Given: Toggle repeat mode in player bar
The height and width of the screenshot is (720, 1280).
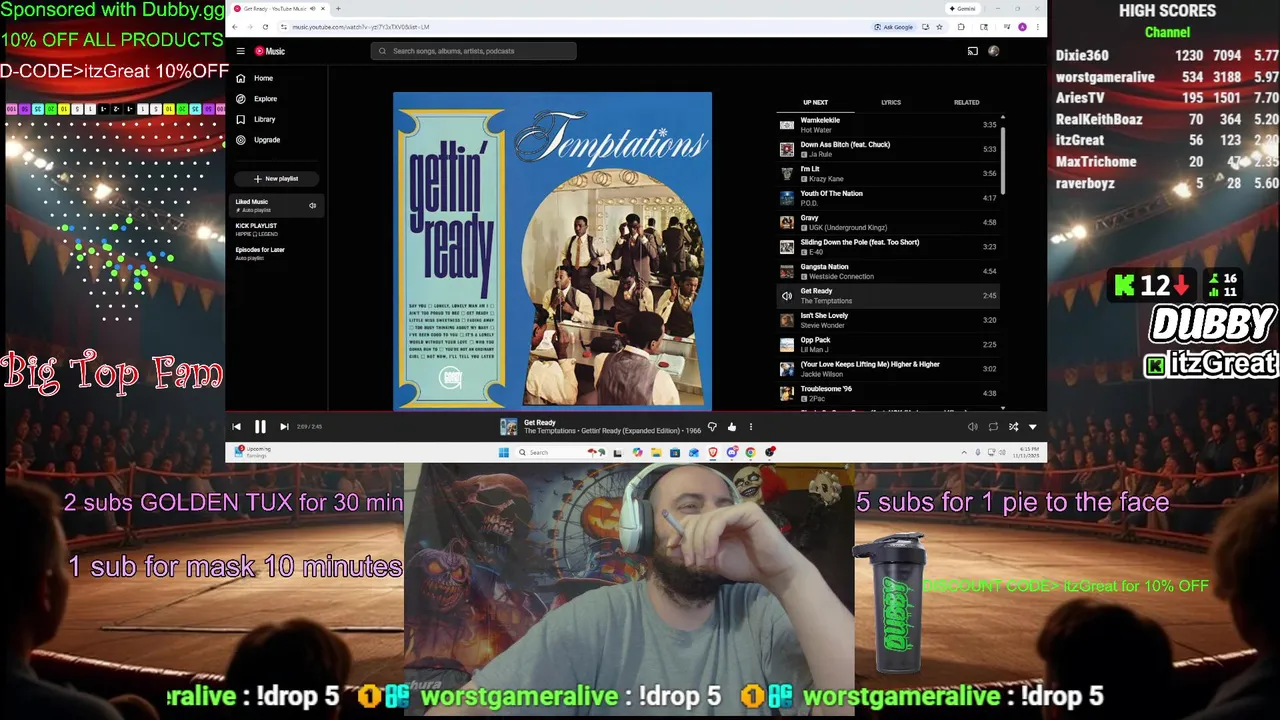Looking at the screenshot, I should (x=993, y=427).
